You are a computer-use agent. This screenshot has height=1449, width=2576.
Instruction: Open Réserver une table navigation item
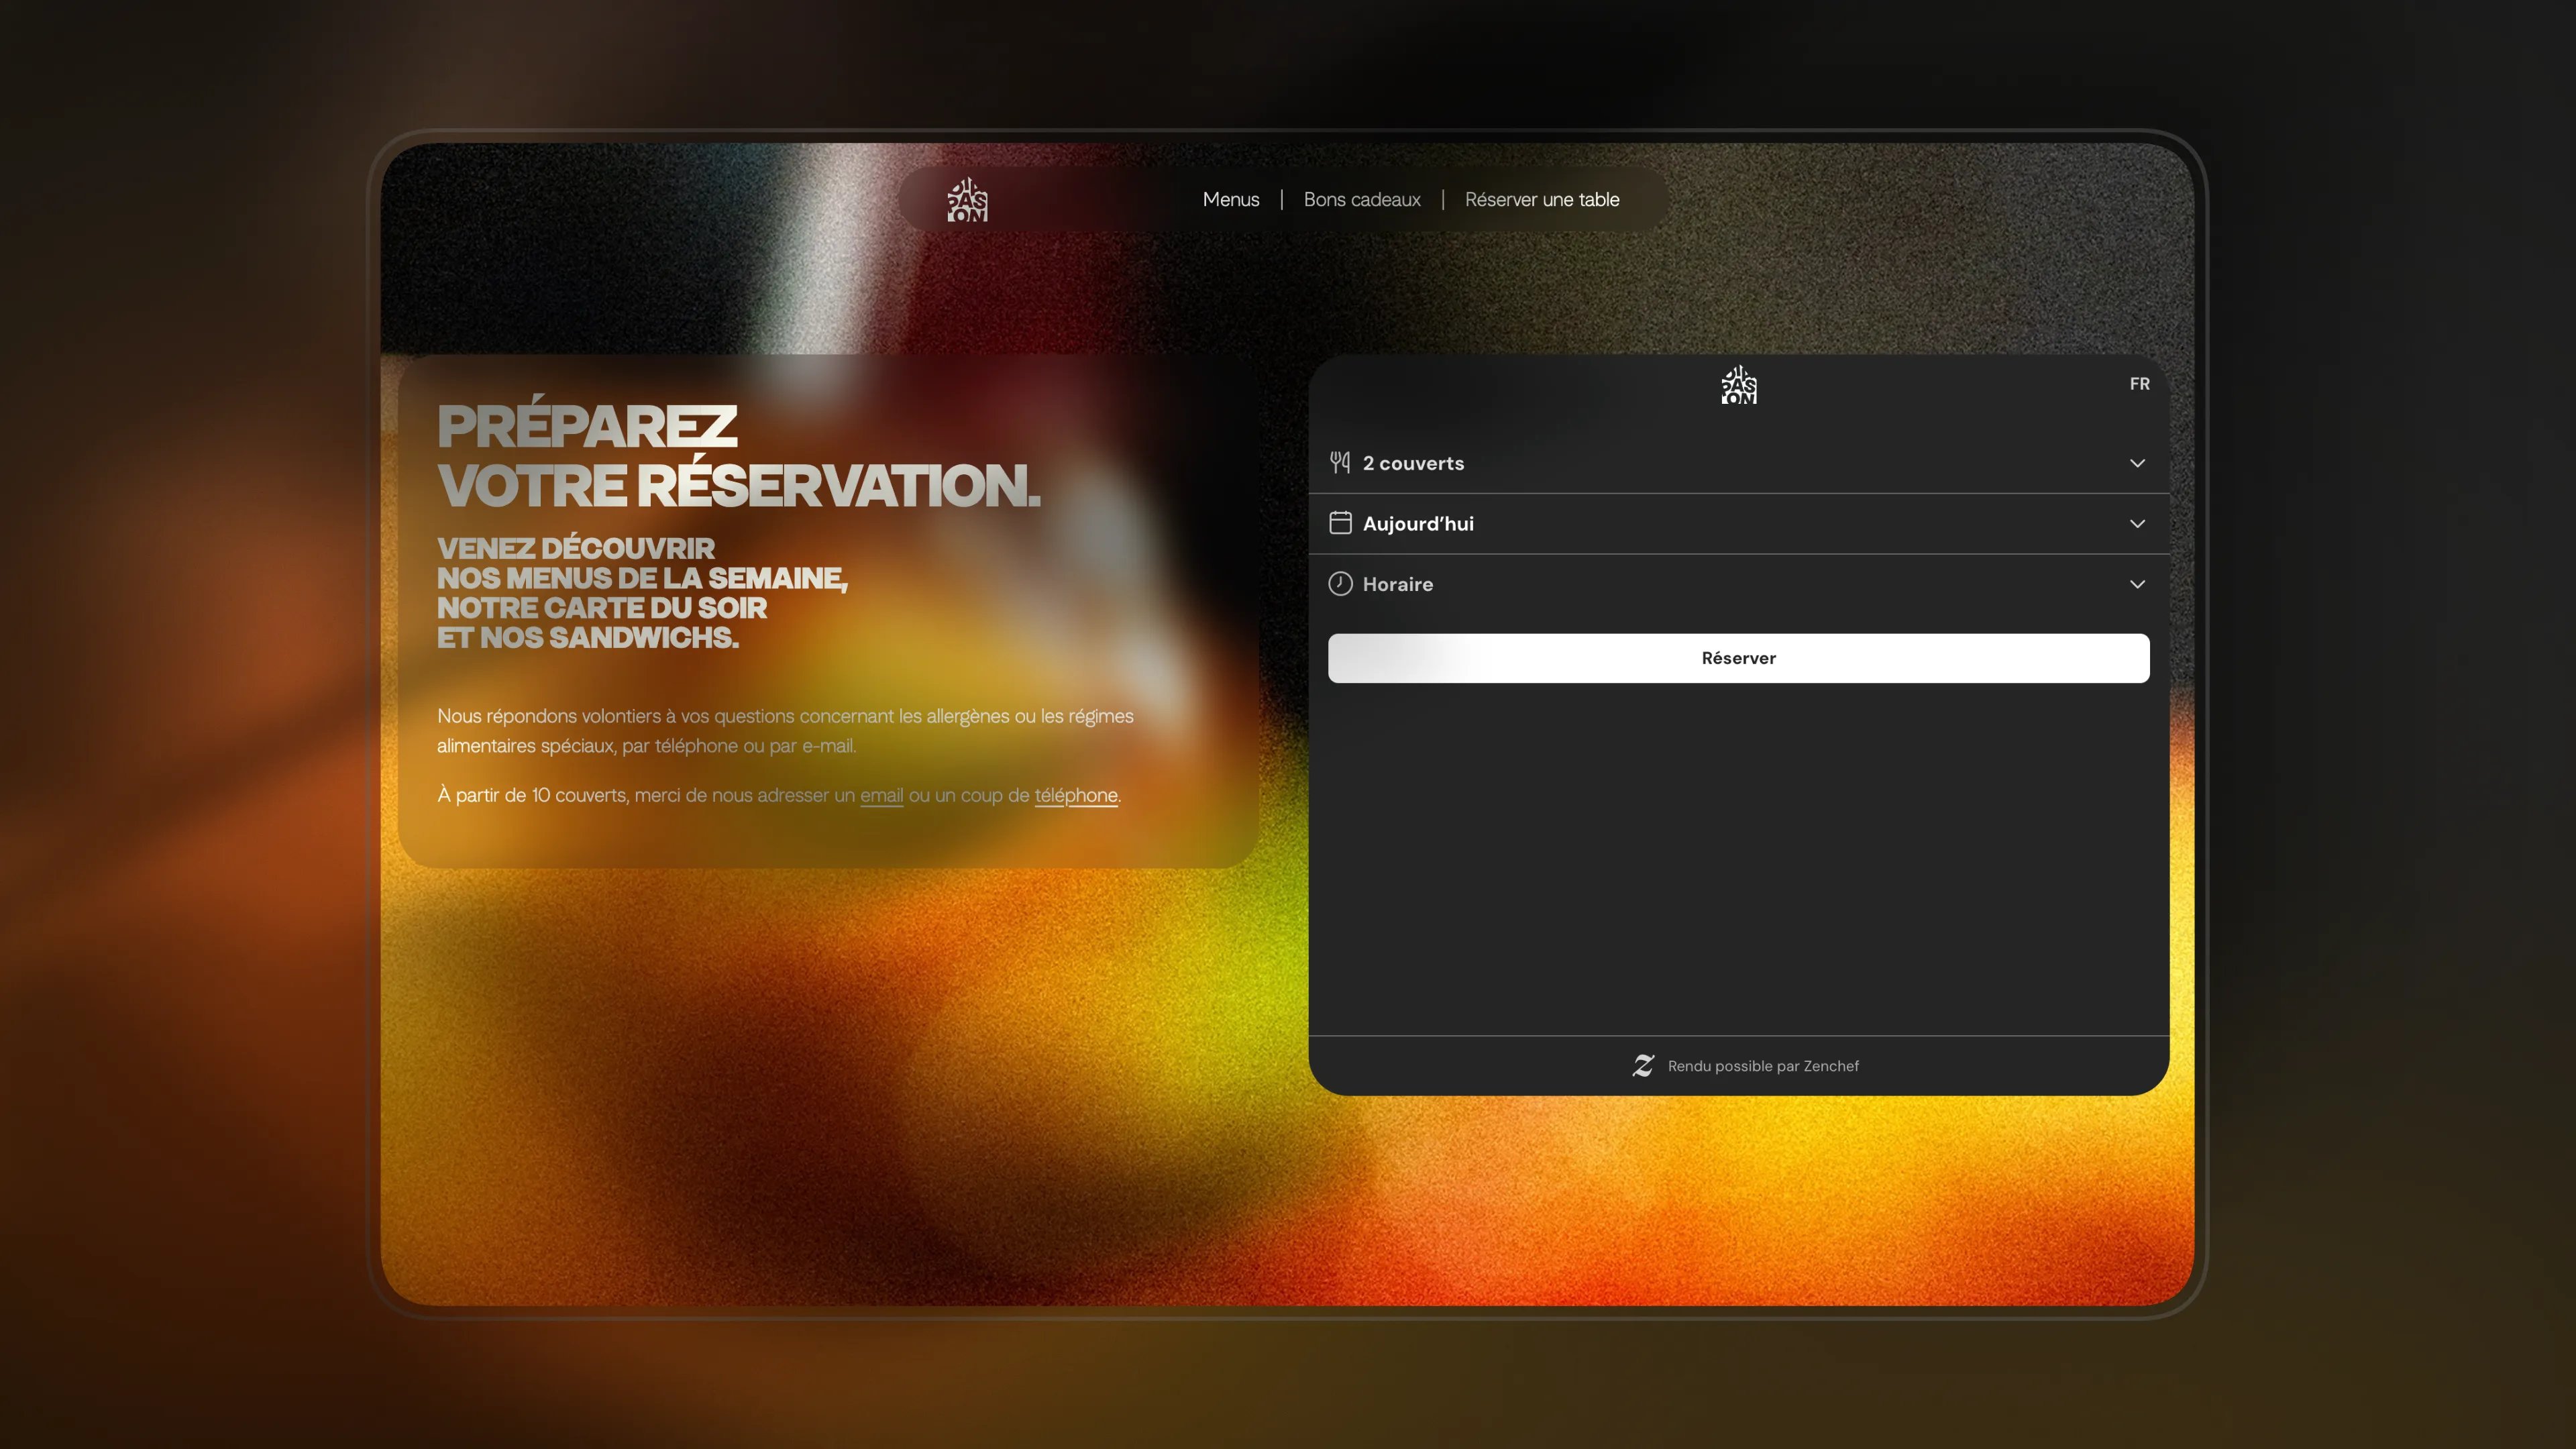coord(1542,200)
